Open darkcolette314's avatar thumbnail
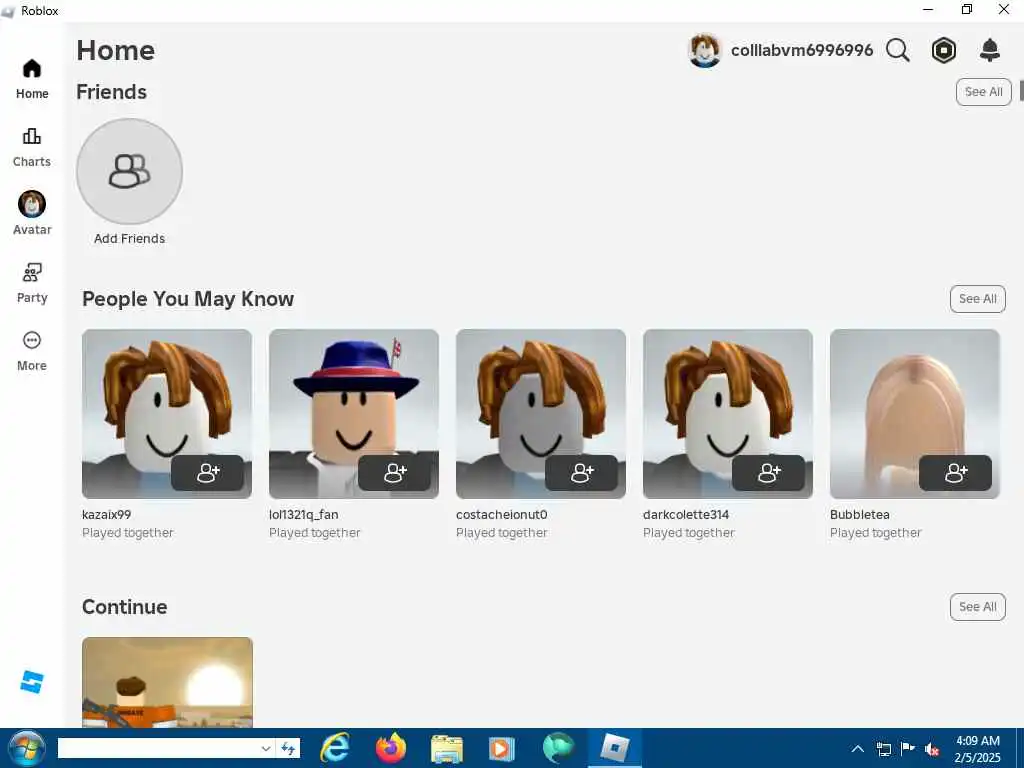1024x768 pixels. [728, 414]
